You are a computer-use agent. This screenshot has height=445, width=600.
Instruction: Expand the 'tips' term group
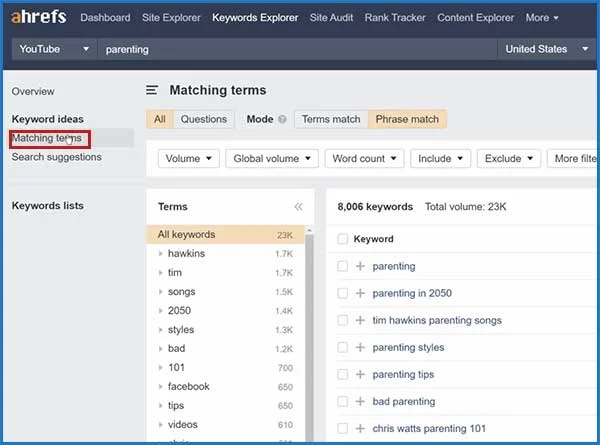[x=160, y=405]
